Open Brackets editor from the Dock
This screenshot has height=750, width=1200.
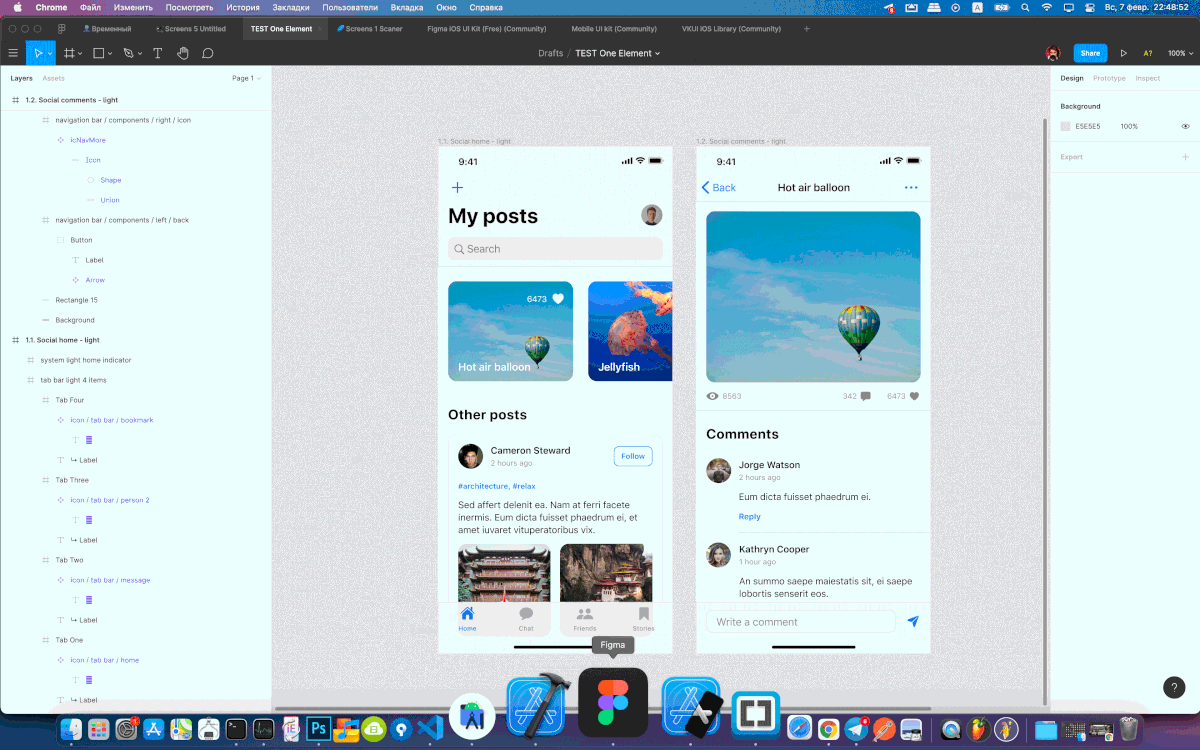[x=756, y=715]
